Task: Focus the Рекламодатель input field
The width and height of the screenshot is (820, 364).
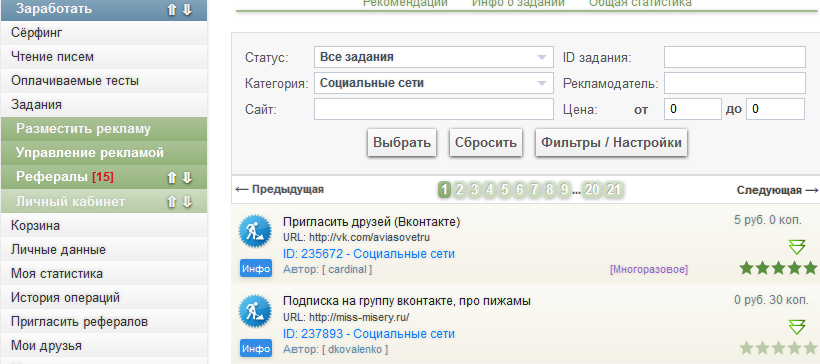Action: (735, 83)
